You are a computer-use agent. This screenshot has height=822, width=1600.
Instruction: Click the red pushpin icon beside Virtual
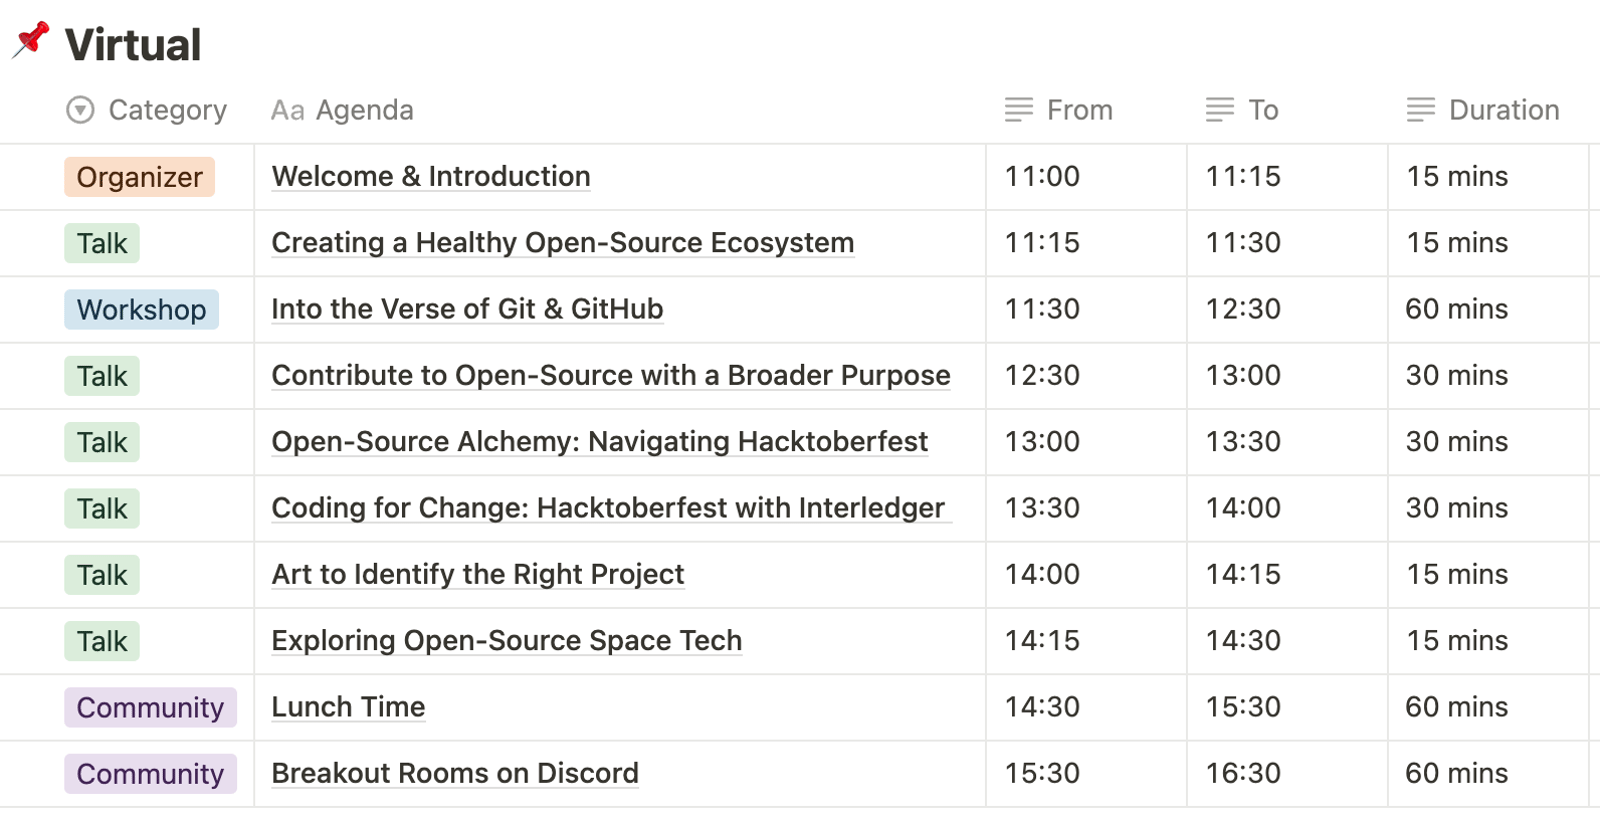pos(31,40)
